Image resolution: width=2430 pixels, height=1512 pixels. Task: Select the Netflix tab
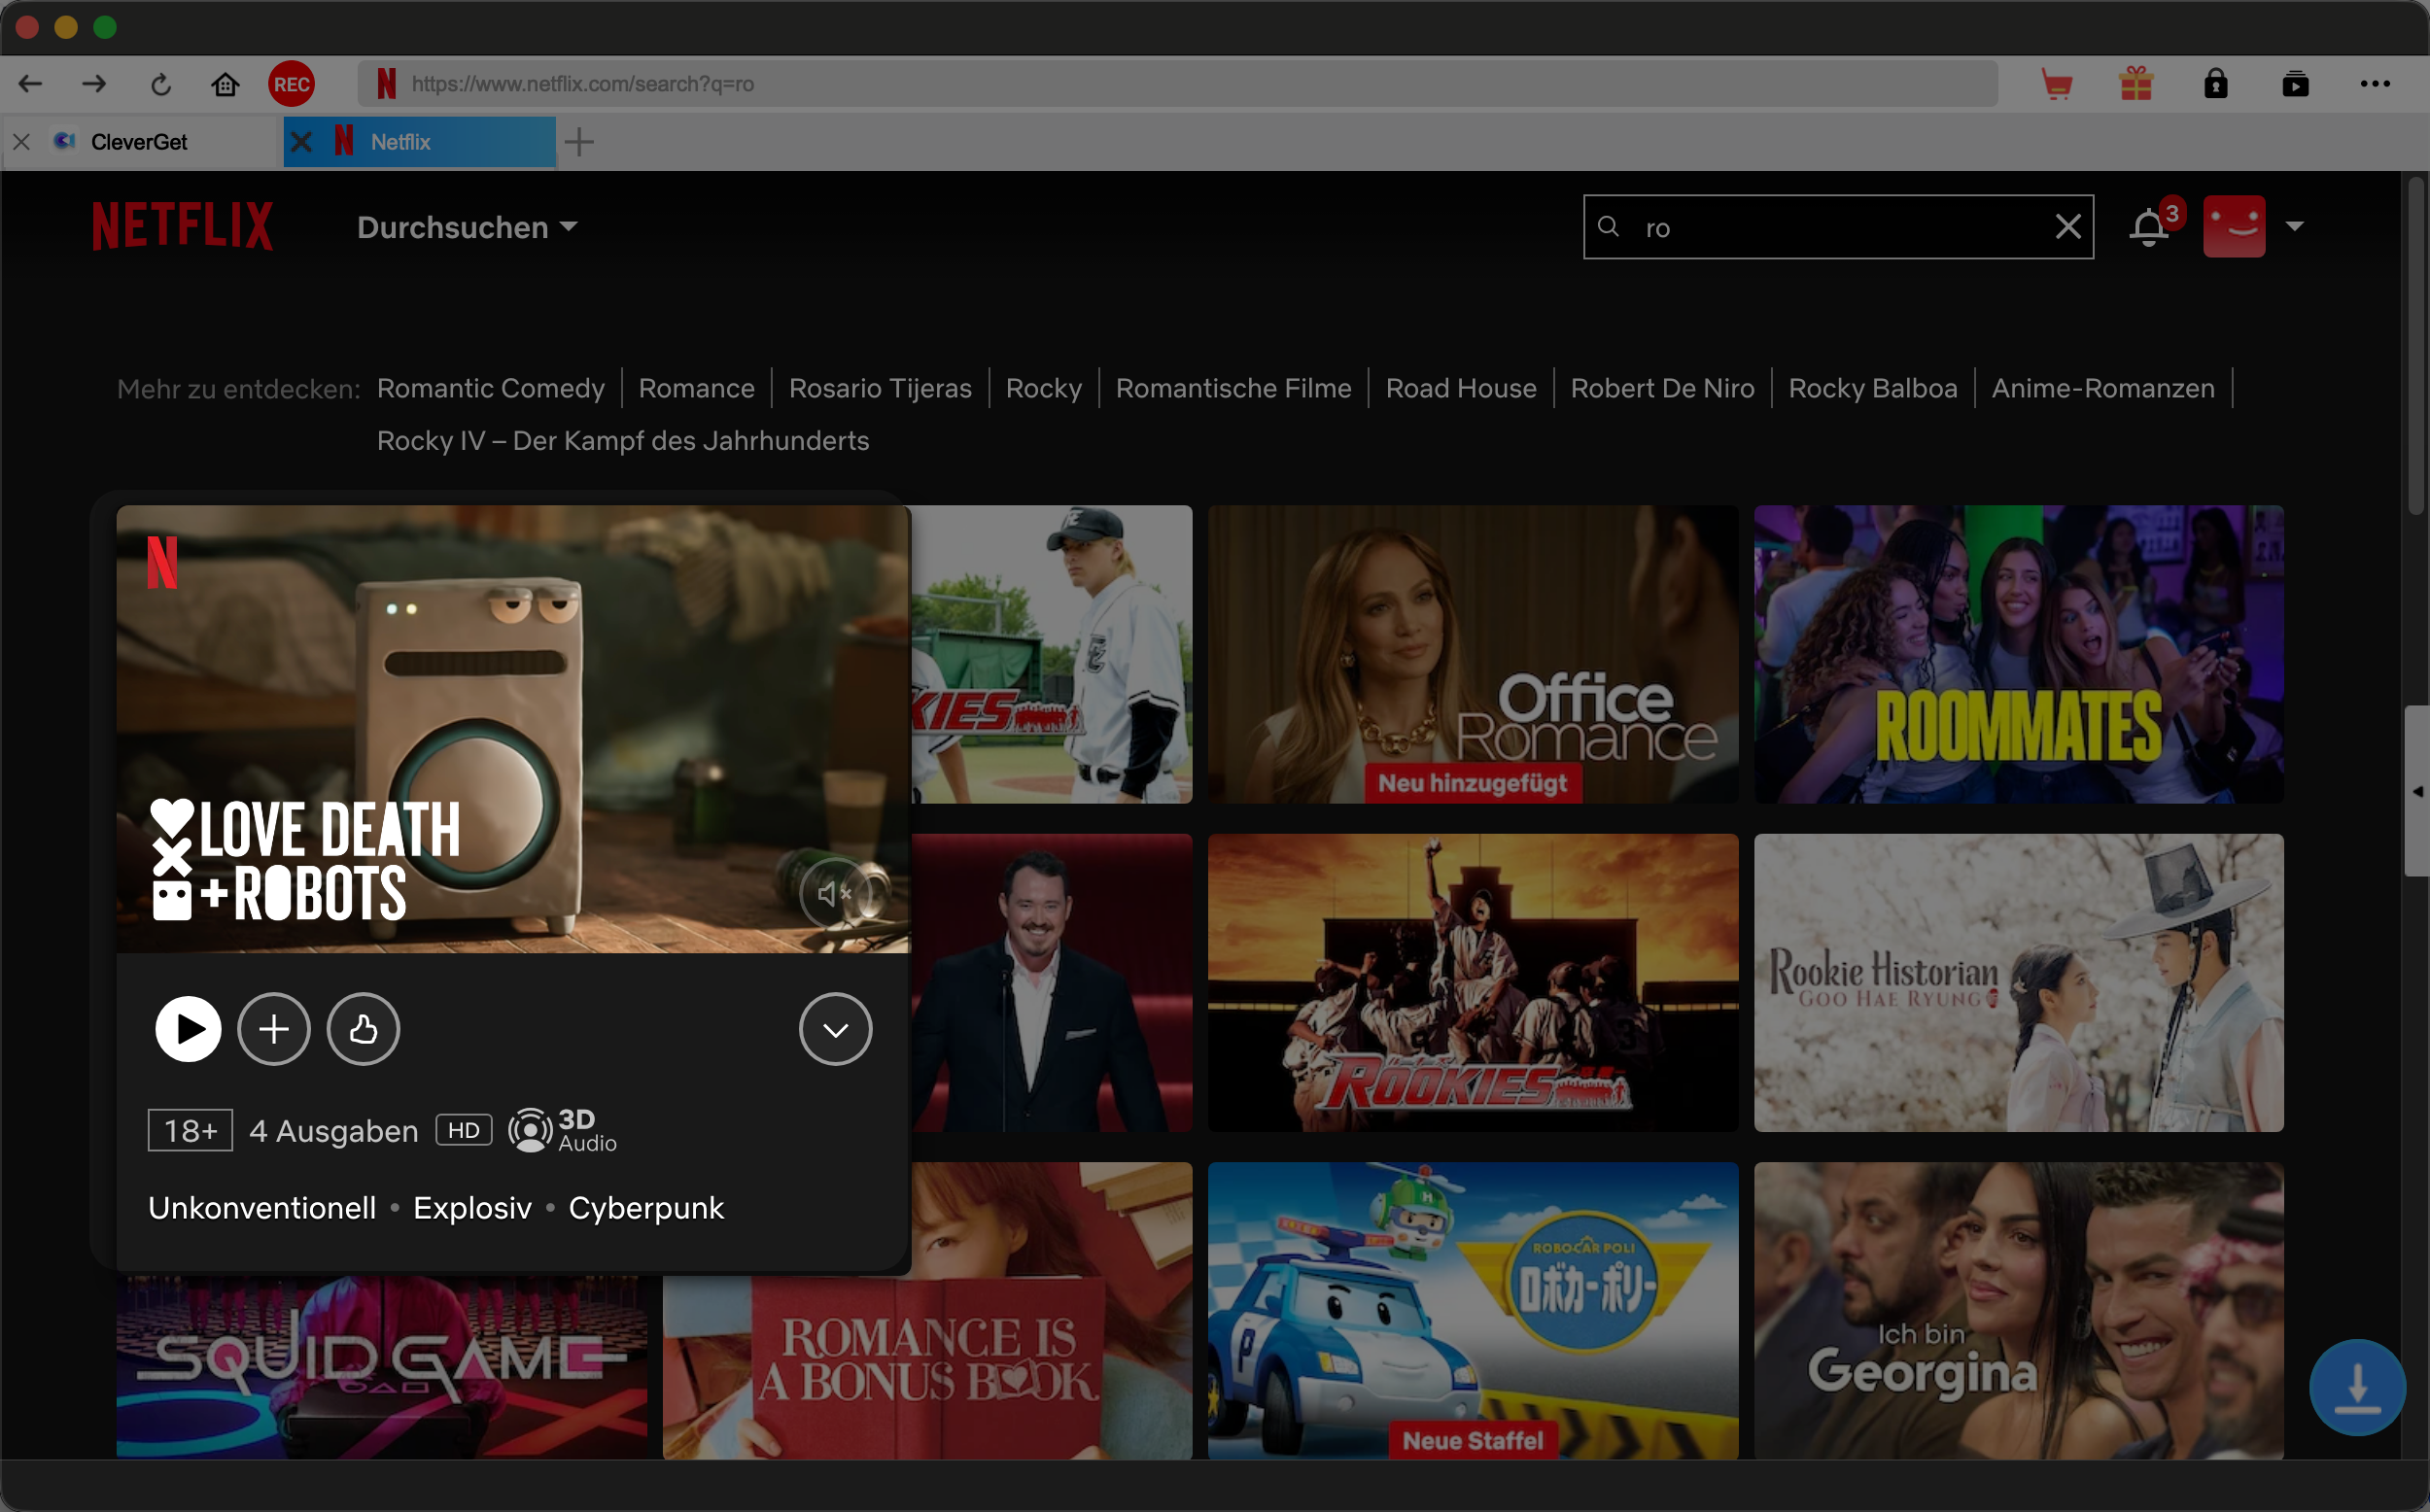click(420, 142)
